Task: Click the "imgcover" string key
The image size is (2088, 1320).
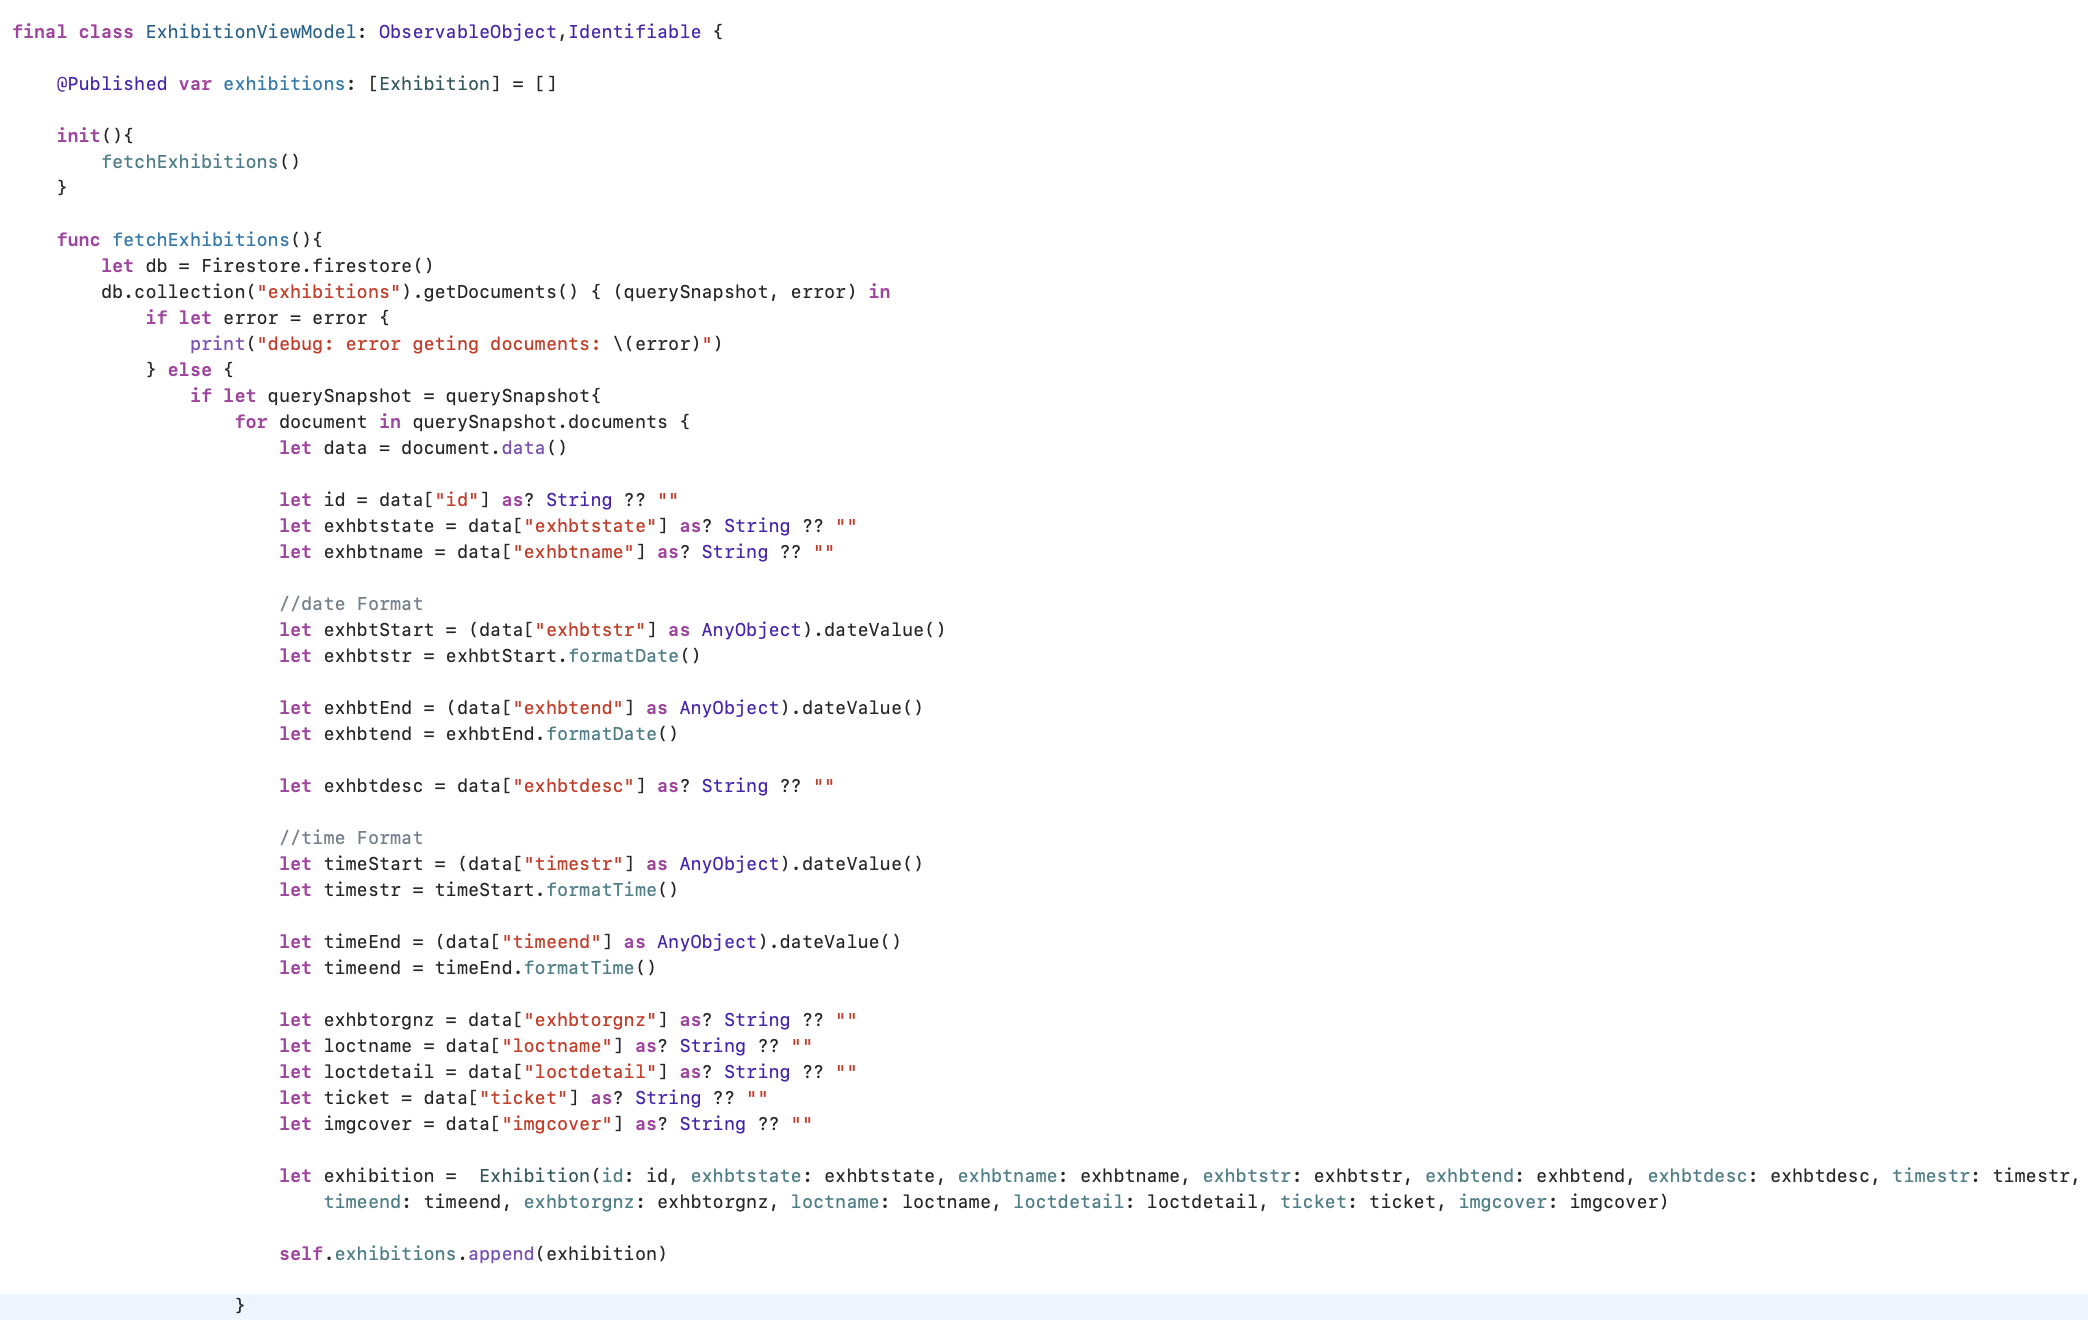Action: pyautogui.click(x=556, y=1124)
